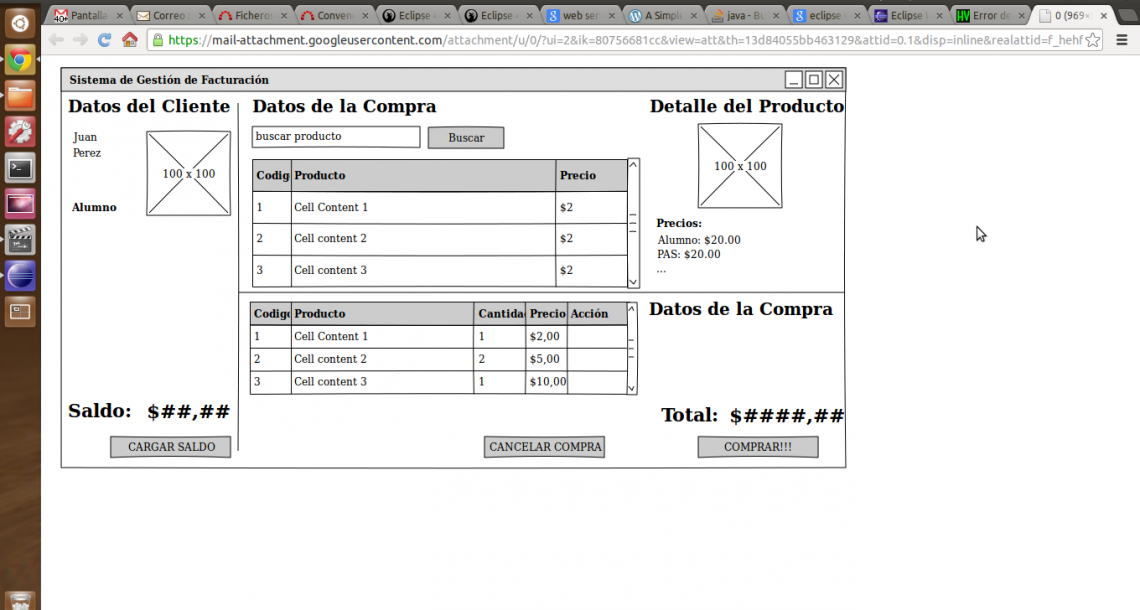Click the CARGAR SALDO button
Screen dimensions: 1140x610
tap(170, 447)
